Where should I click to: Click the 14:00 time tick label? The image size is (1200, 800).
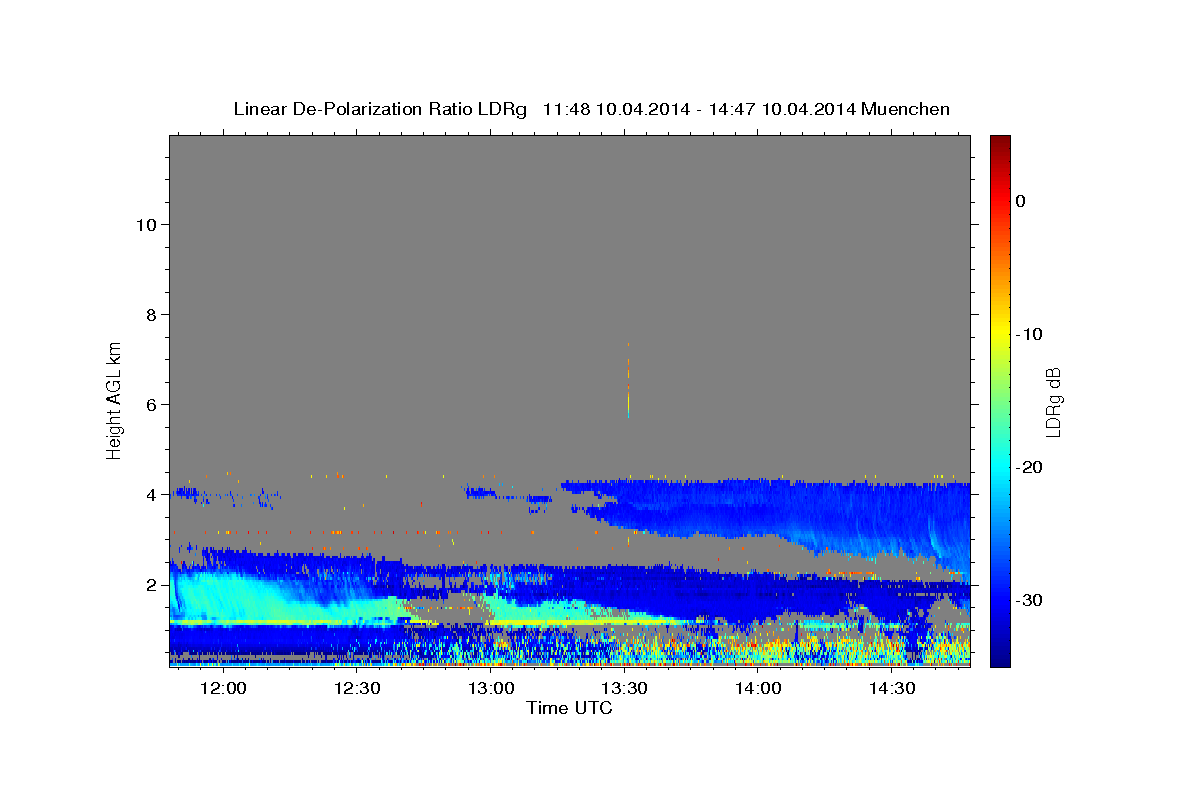758,689
